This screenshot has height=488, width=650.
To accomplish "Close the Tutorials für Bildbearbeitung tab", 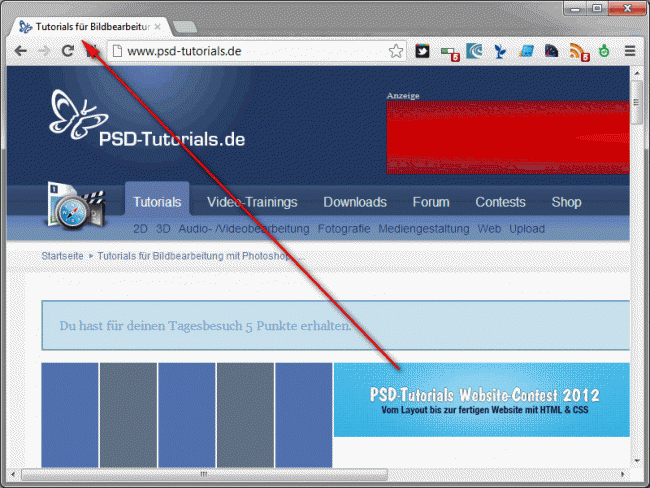I will [158, 27].
